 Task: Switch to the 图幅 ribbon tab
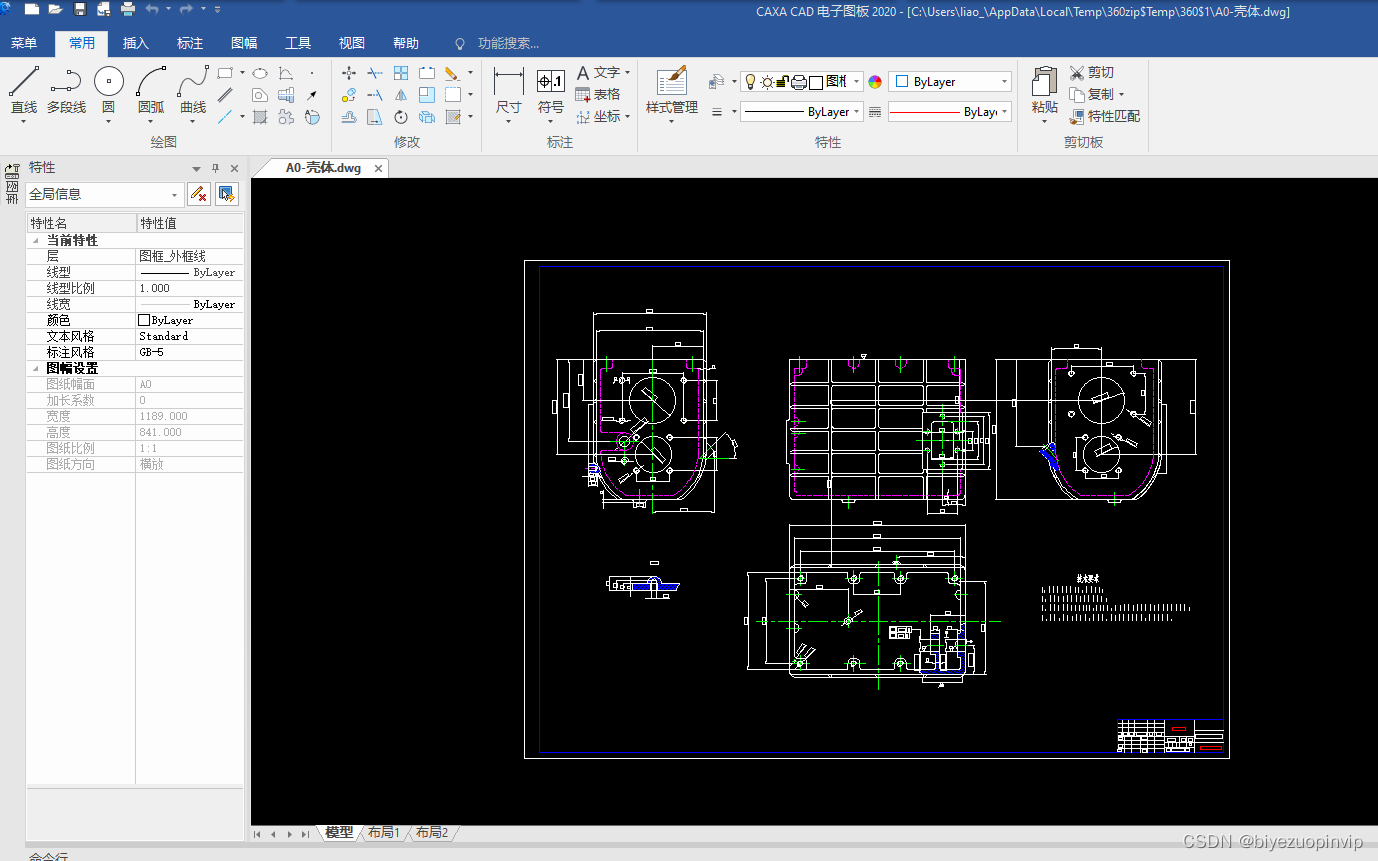[244, 43]
